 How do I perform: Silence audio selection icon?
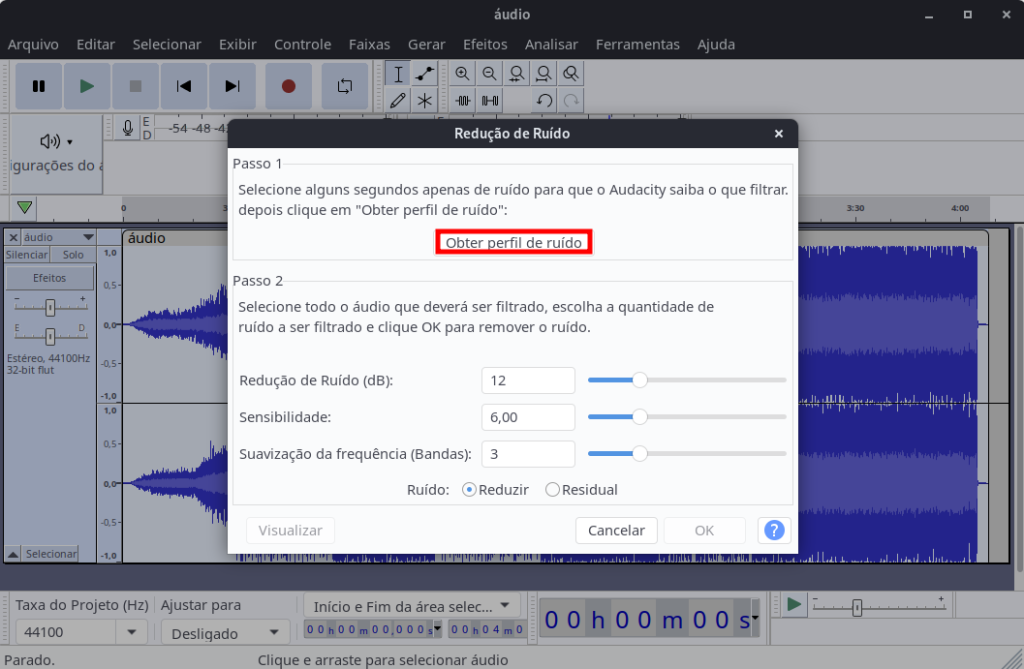click(489, 101)
